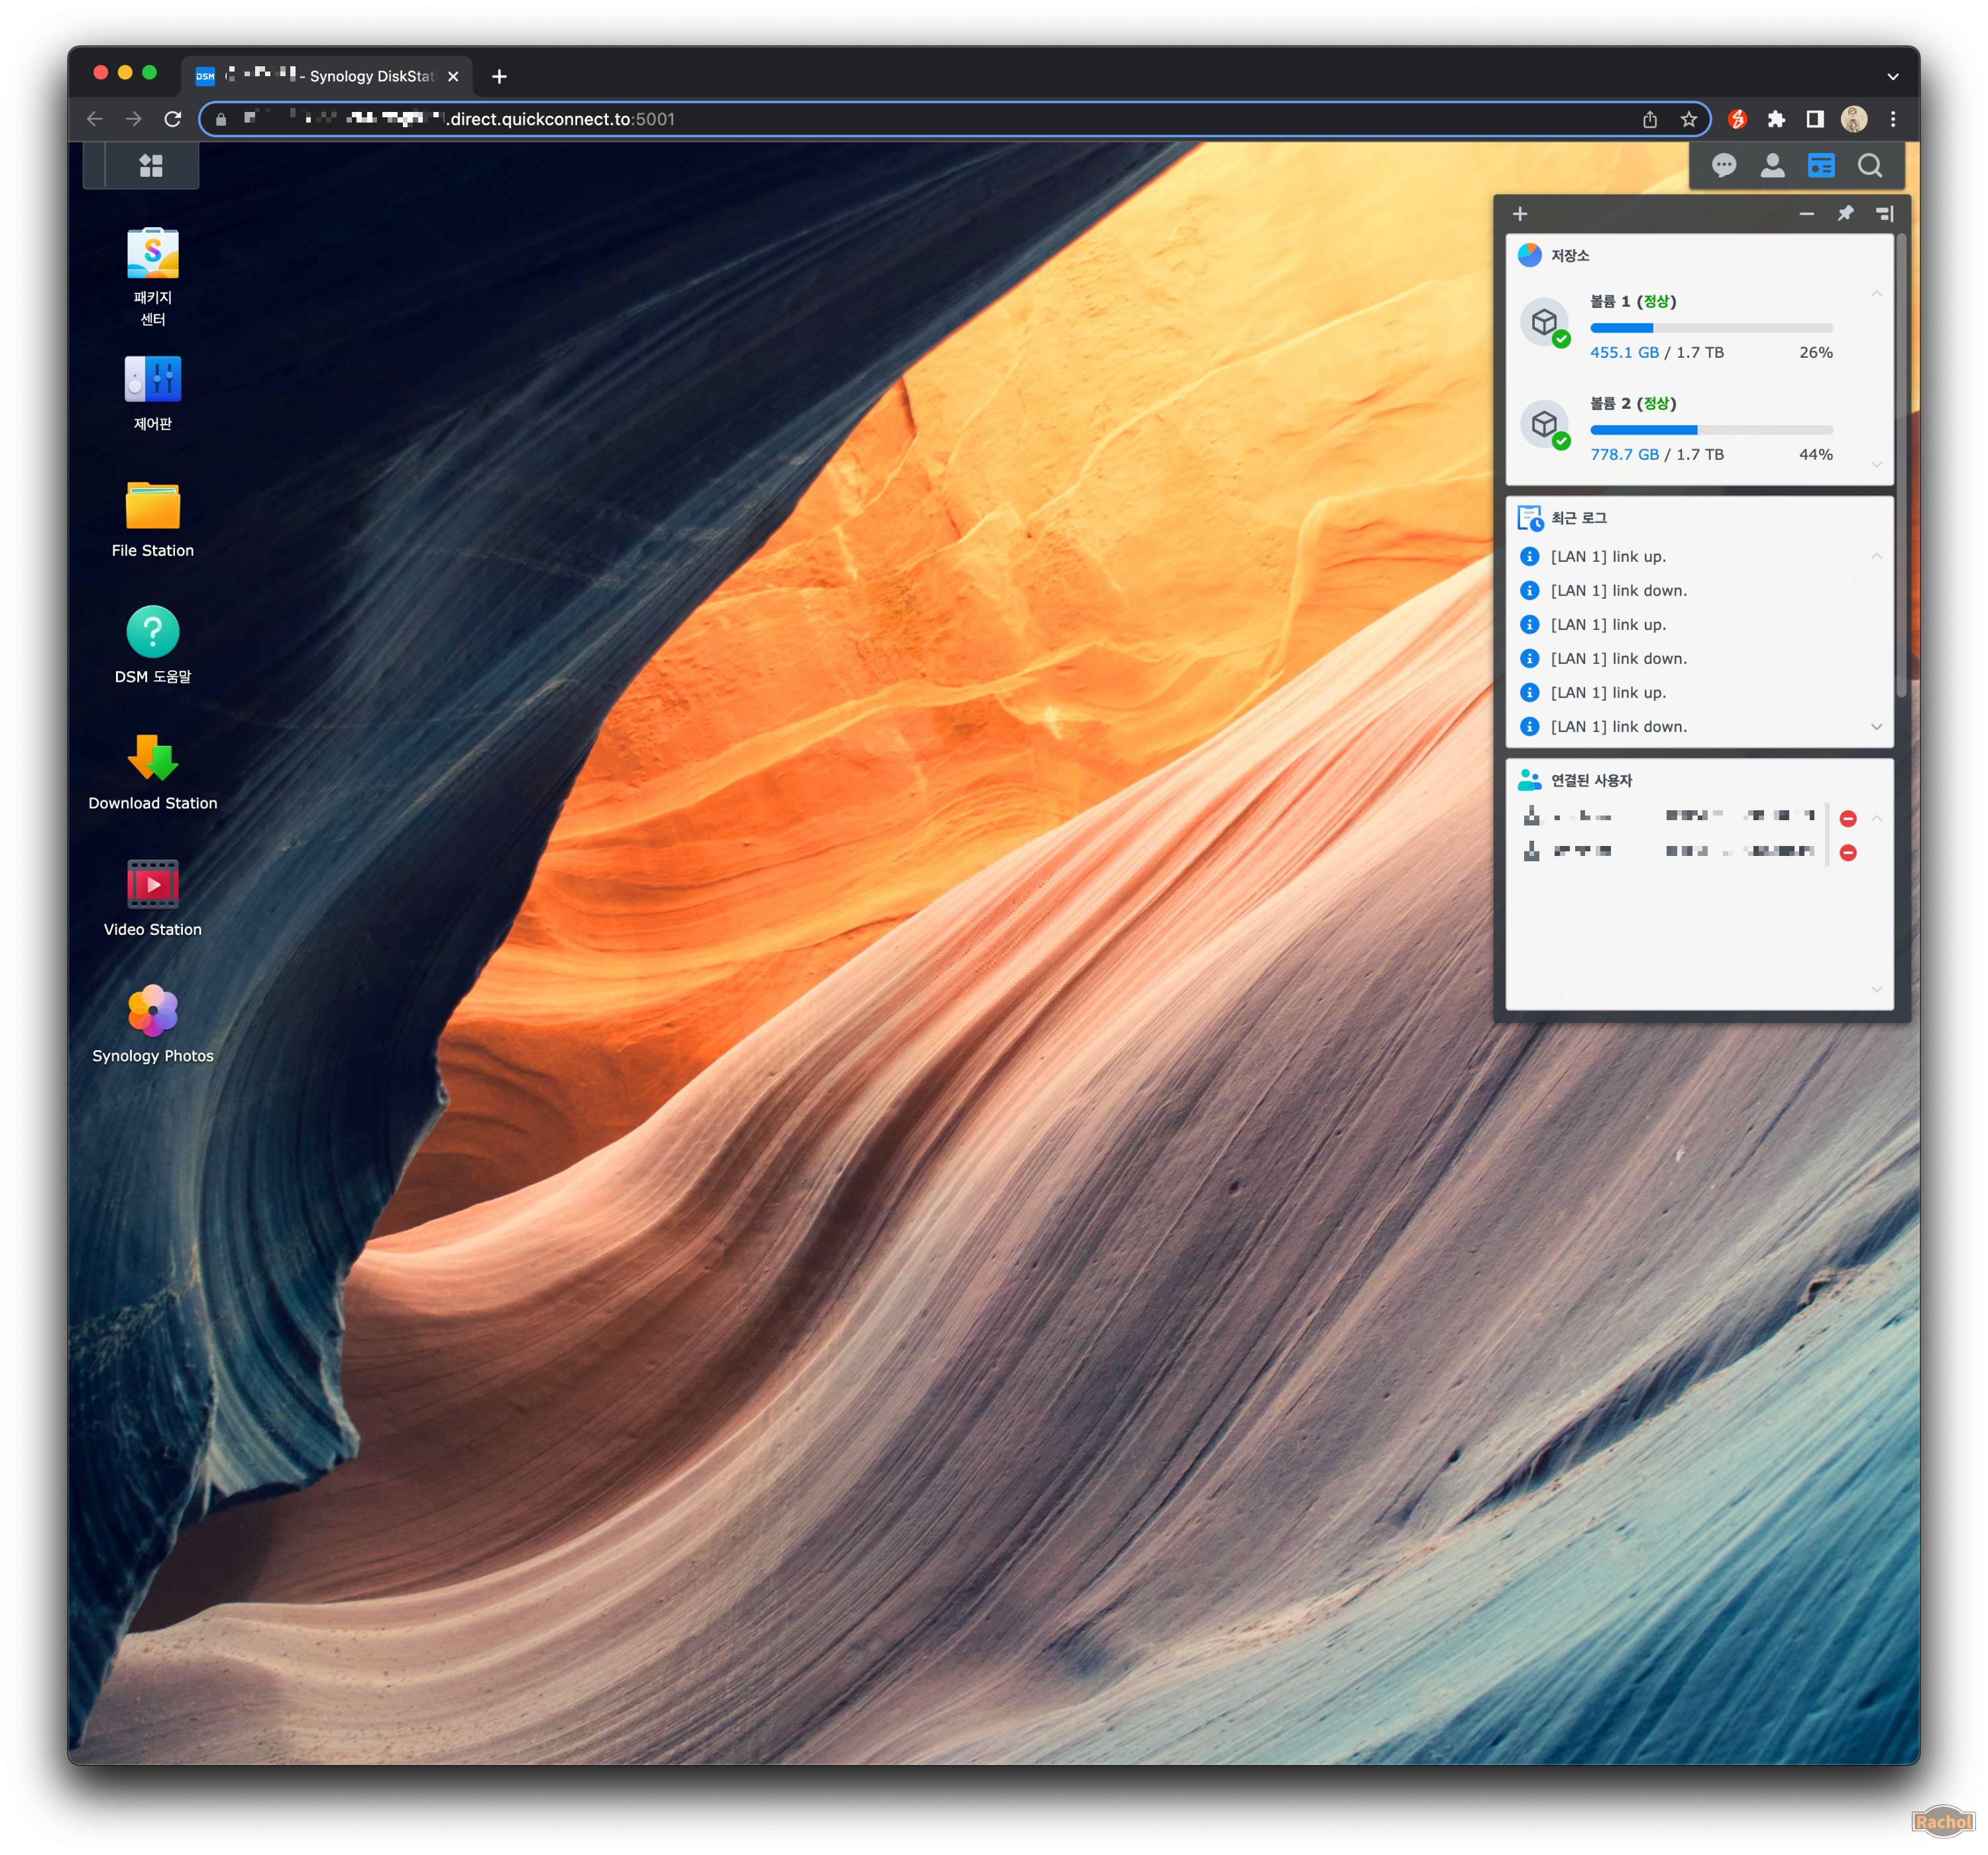The width and height of the screenshot is (1988, 1855).
Task: Open the Chrome profile avatar
Action: click(x=1854, y=119)
